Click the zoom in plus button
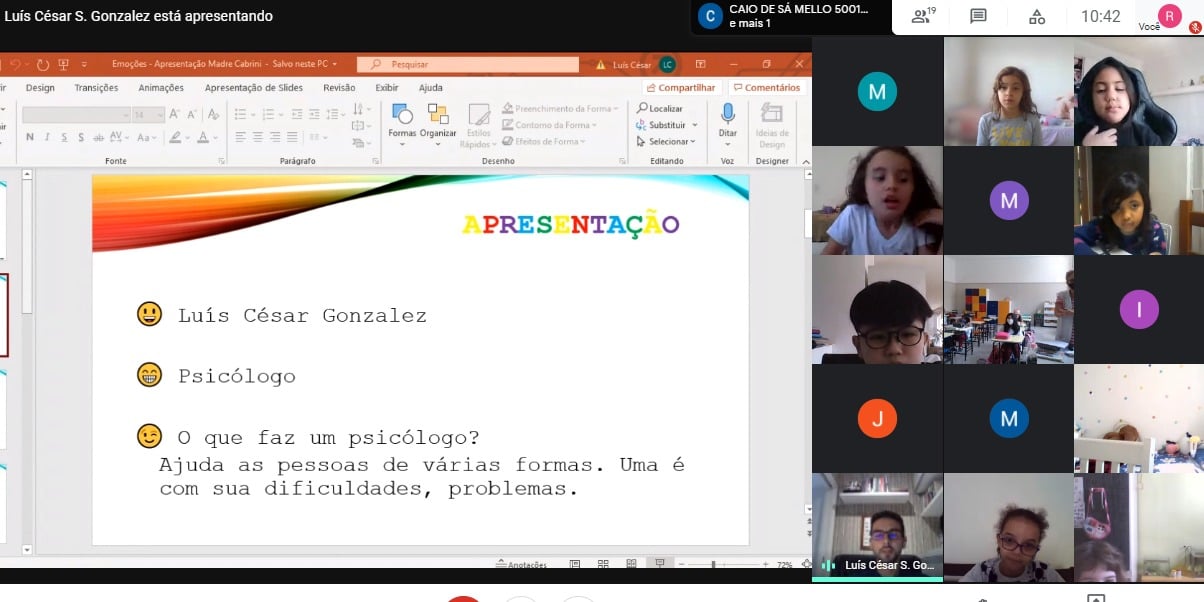Viewport: 1204px width, 602px height. [765, 565]
